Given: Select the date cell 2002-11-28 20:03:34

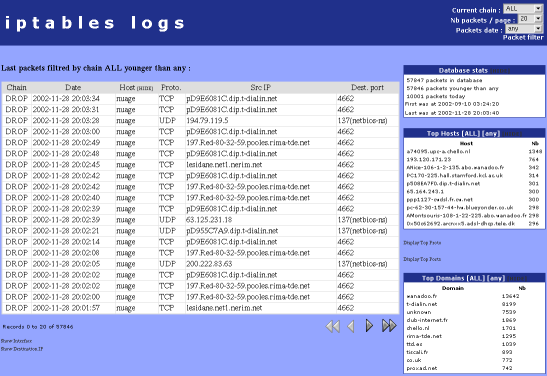Looking at the screenshot, I should [66, 99].
